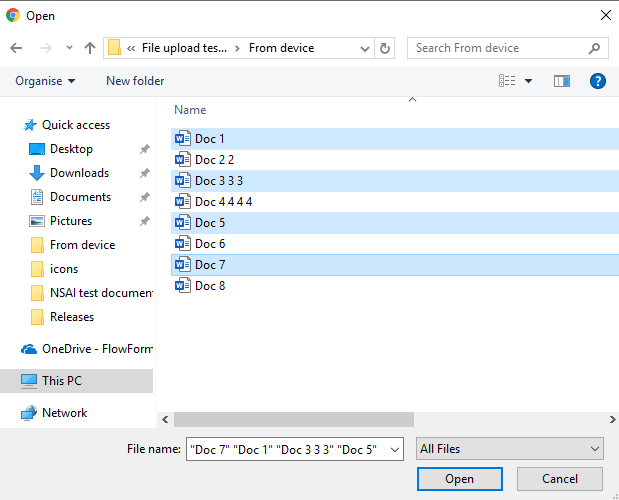Select This PC in navigation pane

pos(62,381)
